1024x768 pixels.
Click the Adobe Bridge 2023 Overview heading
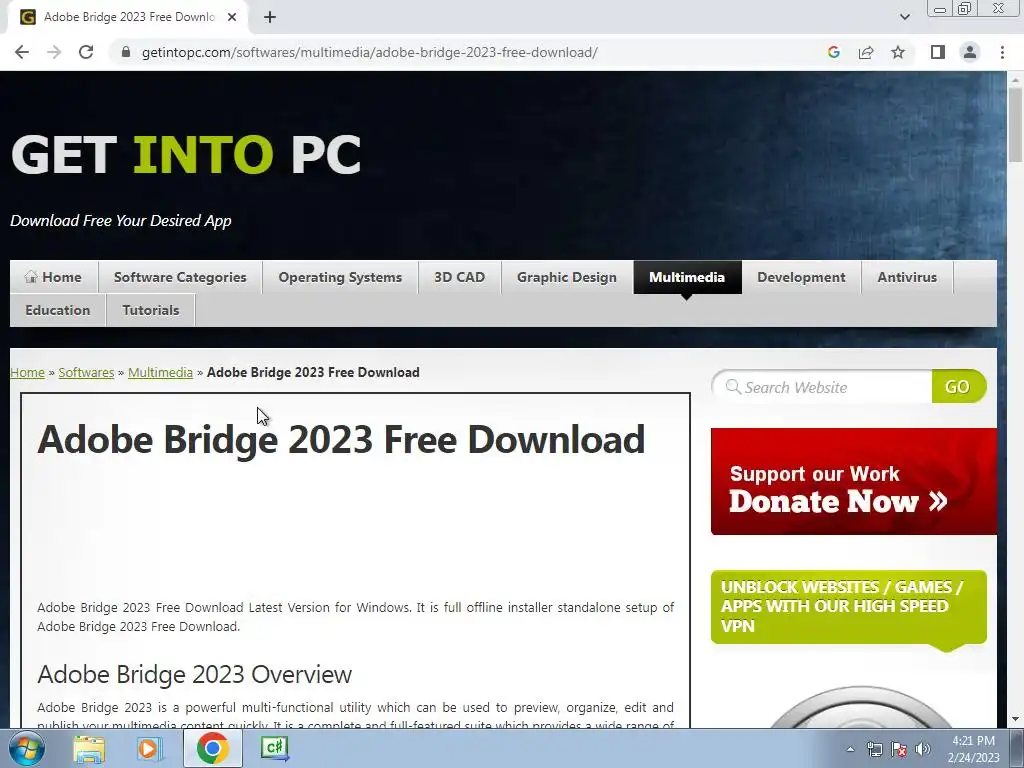click(195, 675)
